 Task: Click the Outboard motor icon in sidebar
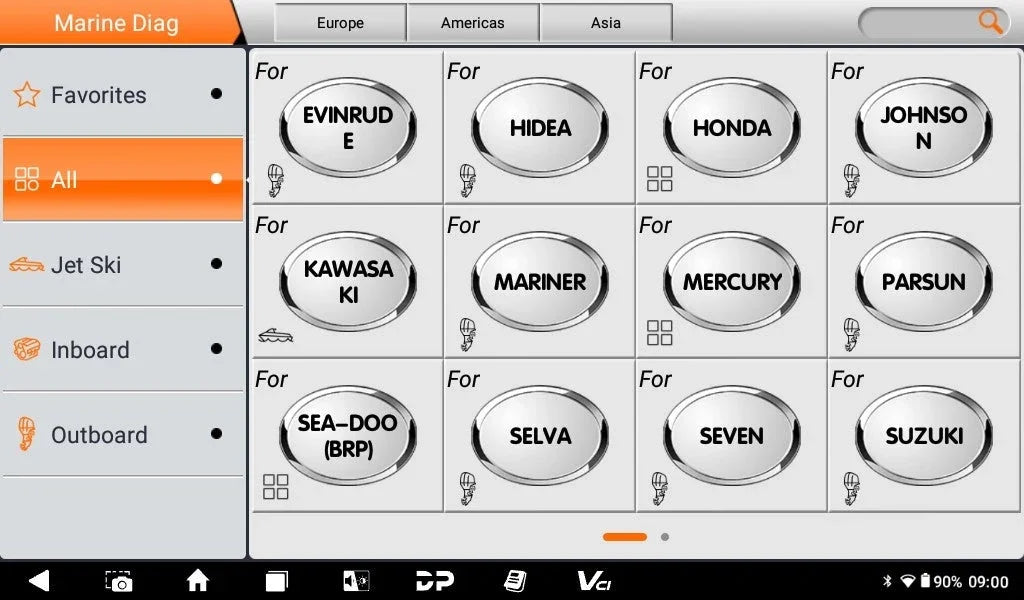[x=27, y=434]
